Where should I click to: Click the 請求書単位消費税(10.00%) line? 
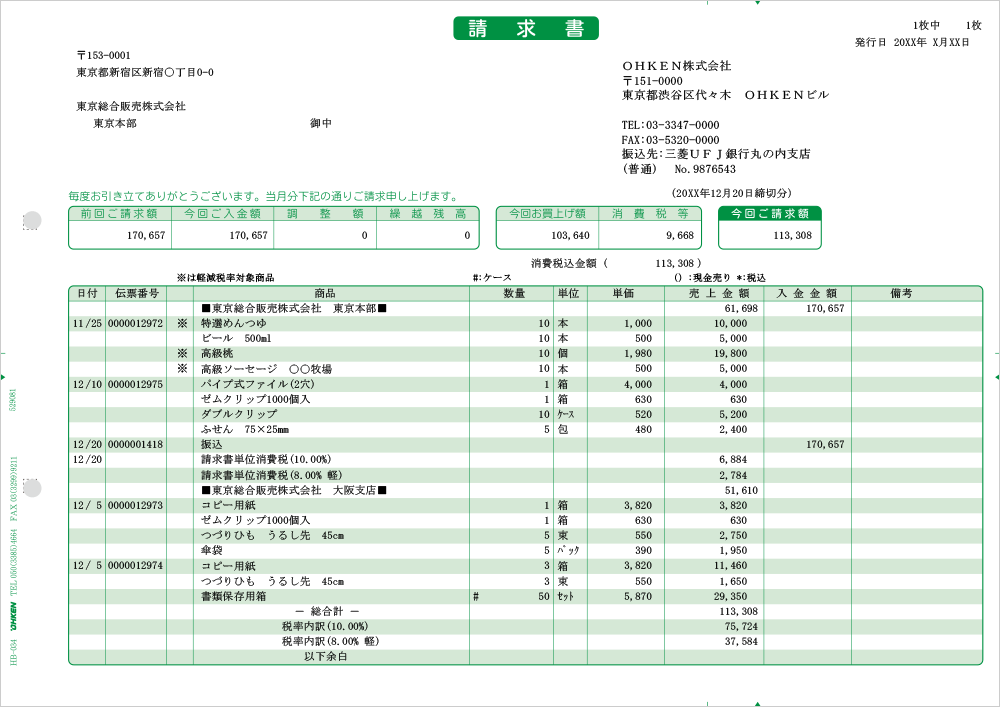point(267,459)
